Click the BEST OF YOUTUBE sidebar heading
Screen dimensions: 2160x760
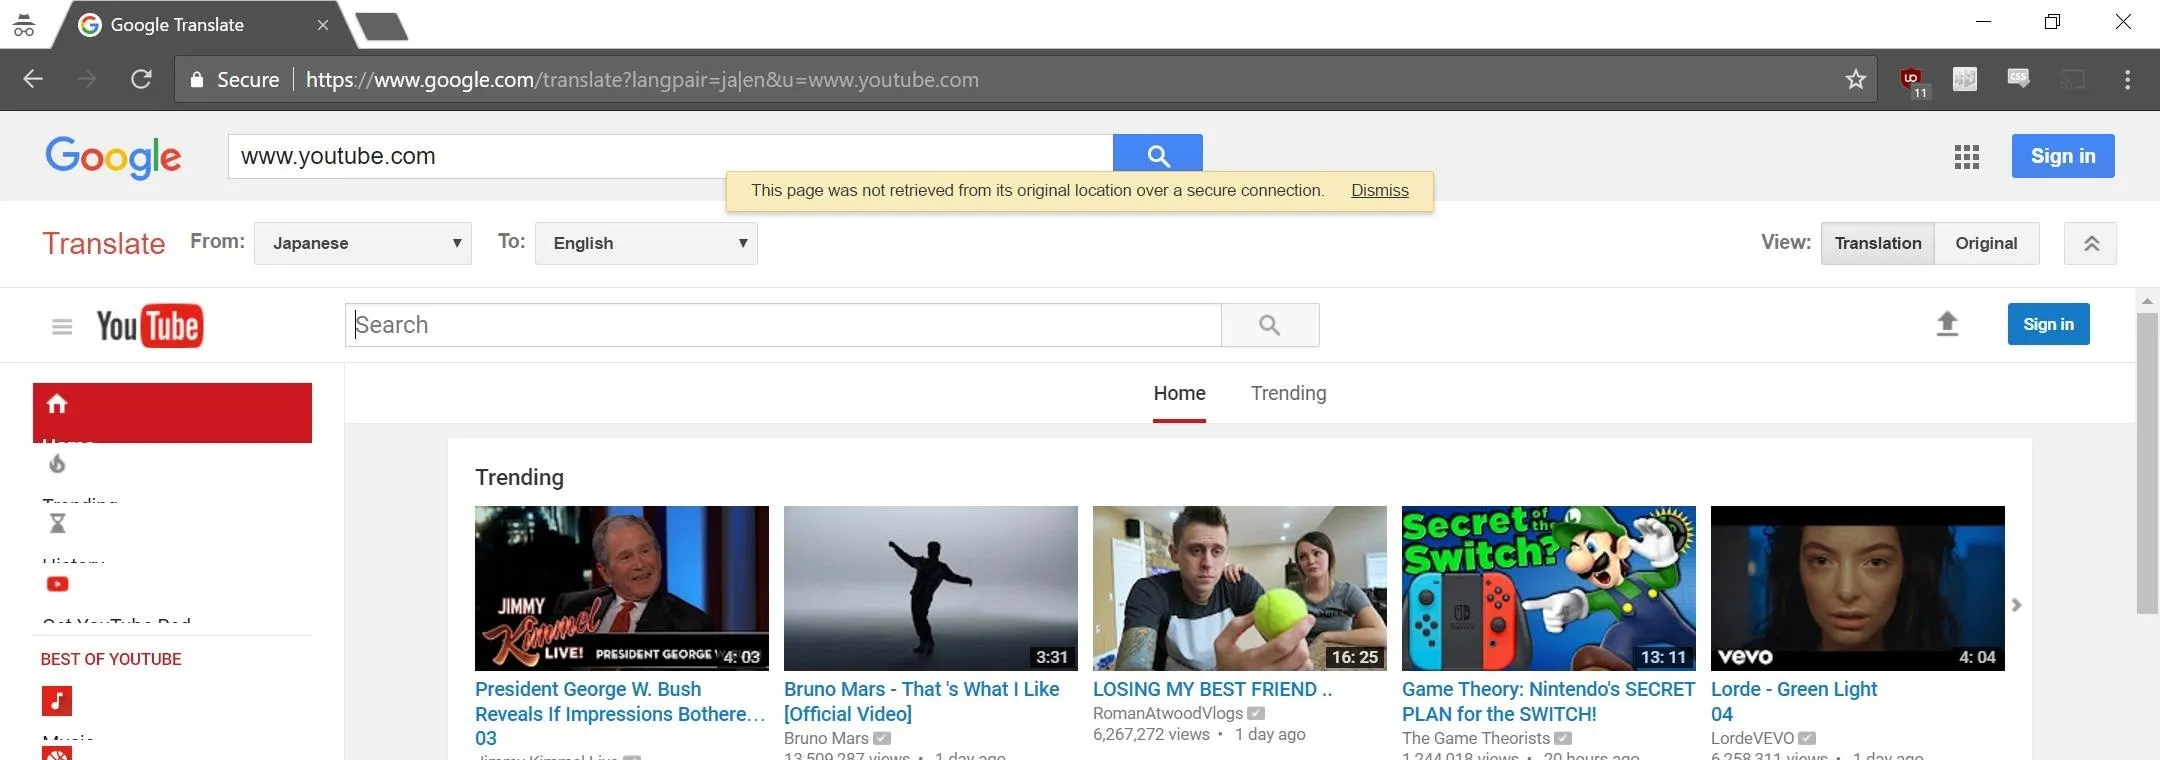111,659
